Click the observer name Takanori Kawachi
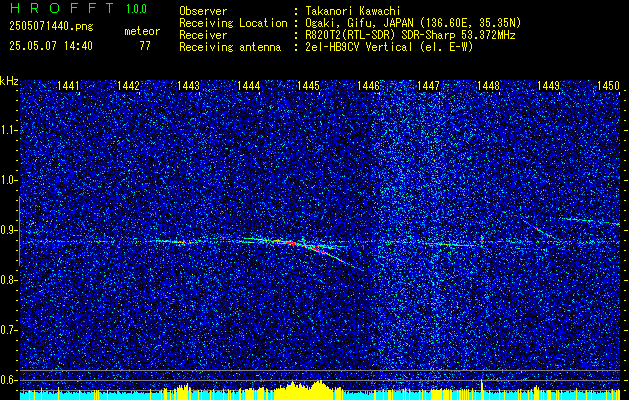The image size is (629, 400). coord(353,11)
